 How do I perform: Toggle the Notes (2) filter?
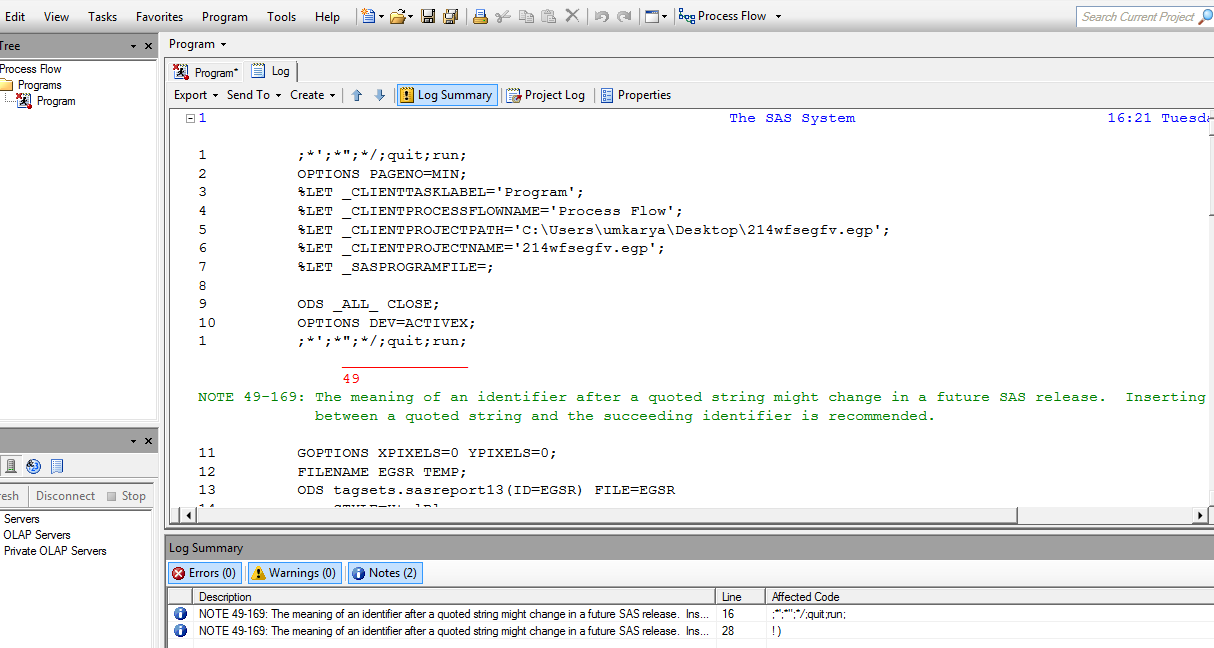[385, 573]
